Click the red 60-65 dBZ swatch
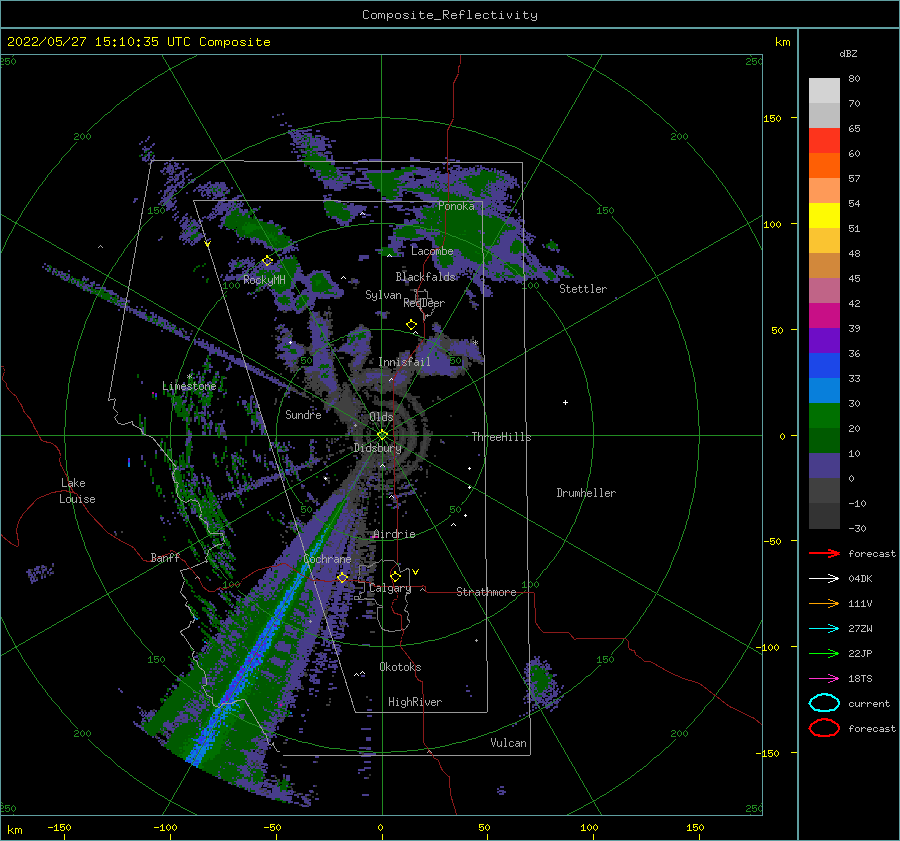Viewport: 900px width, 841px height. coord(824,141)
